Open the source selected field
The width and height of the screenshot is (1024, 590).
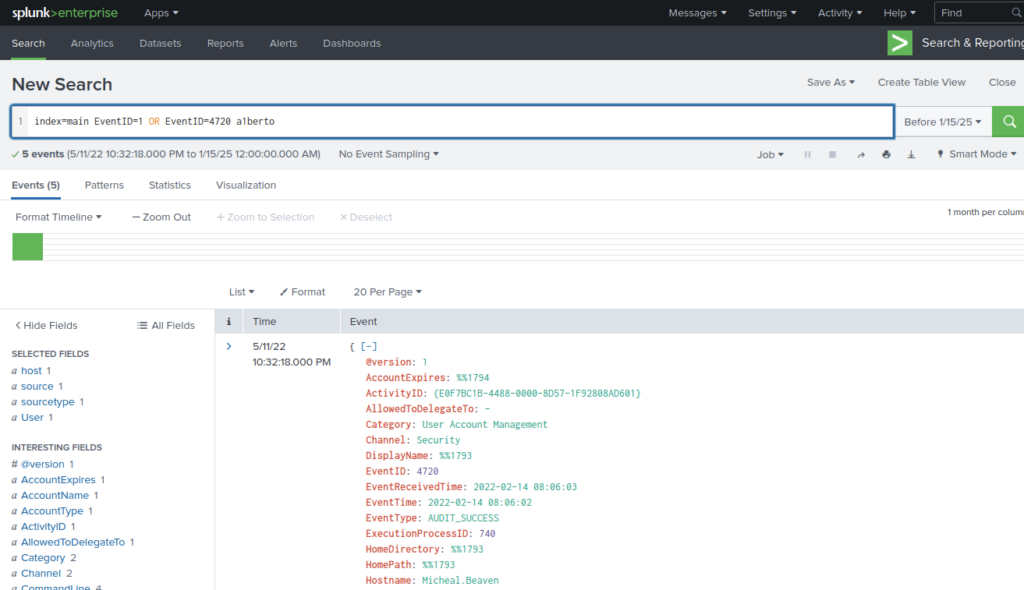(x=37, y=386)
